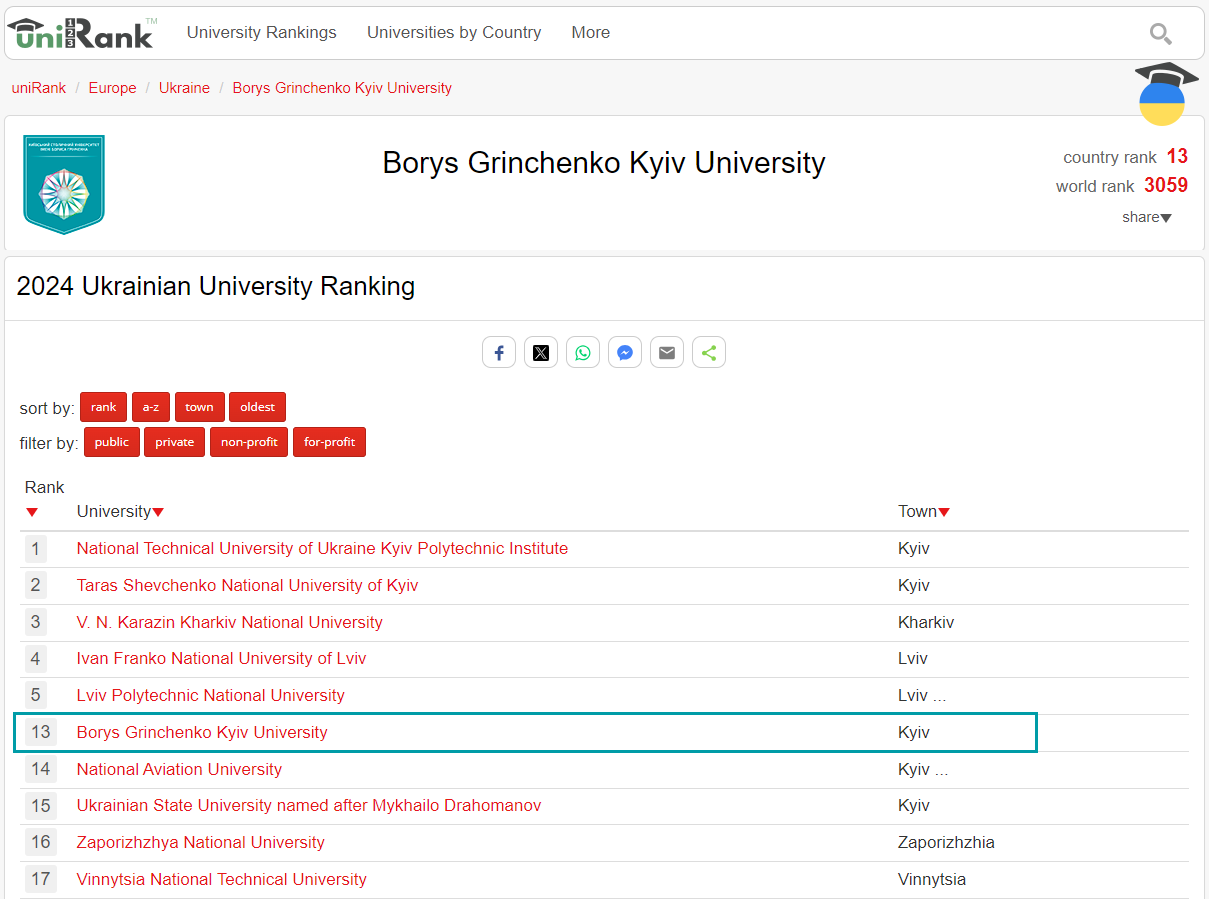Click the Ukraine graduation cap flag icon
The image size is (1209, 899).
1163,94
